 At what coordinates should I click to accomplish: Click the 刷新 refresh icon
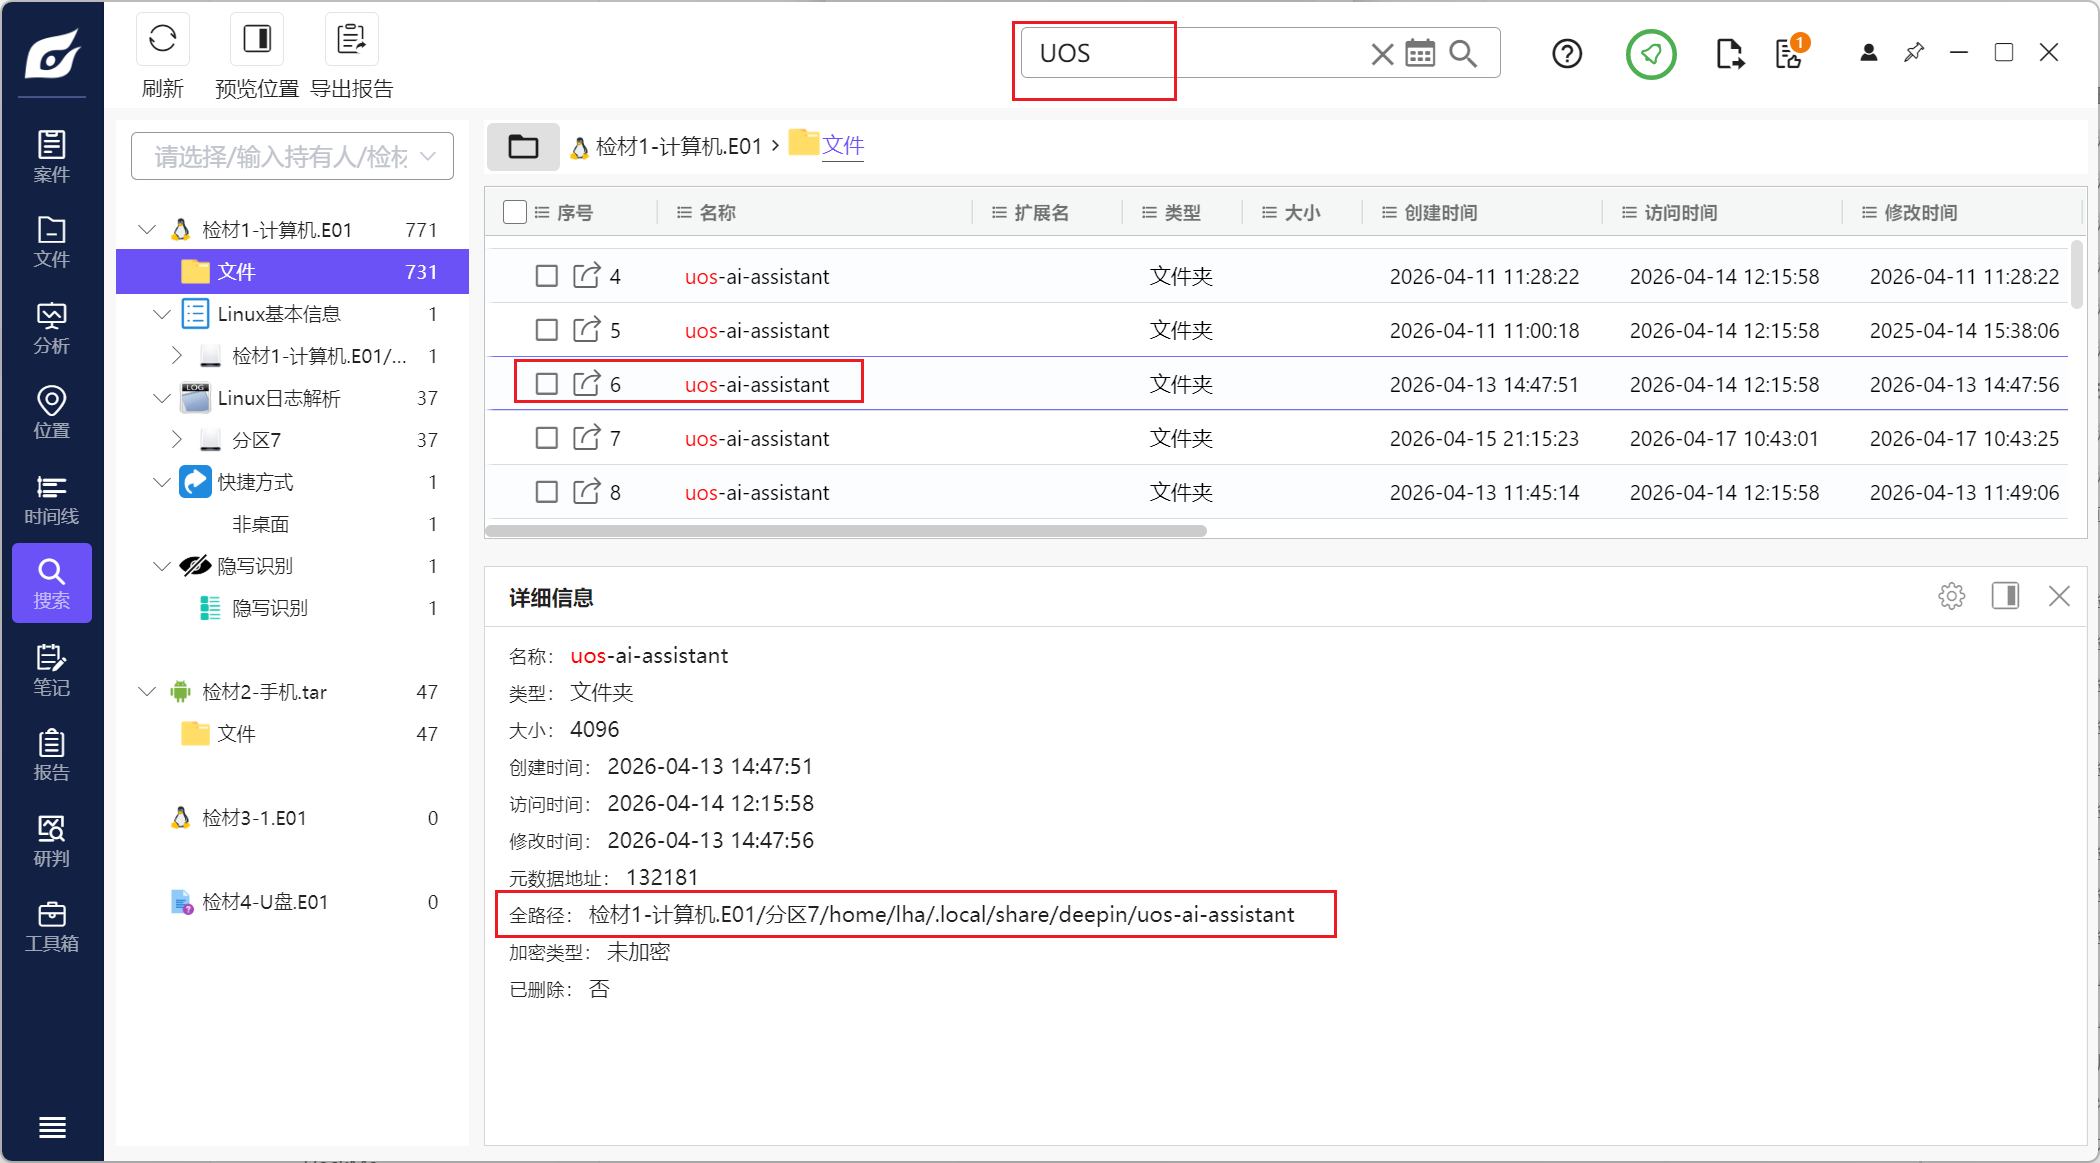163,39
